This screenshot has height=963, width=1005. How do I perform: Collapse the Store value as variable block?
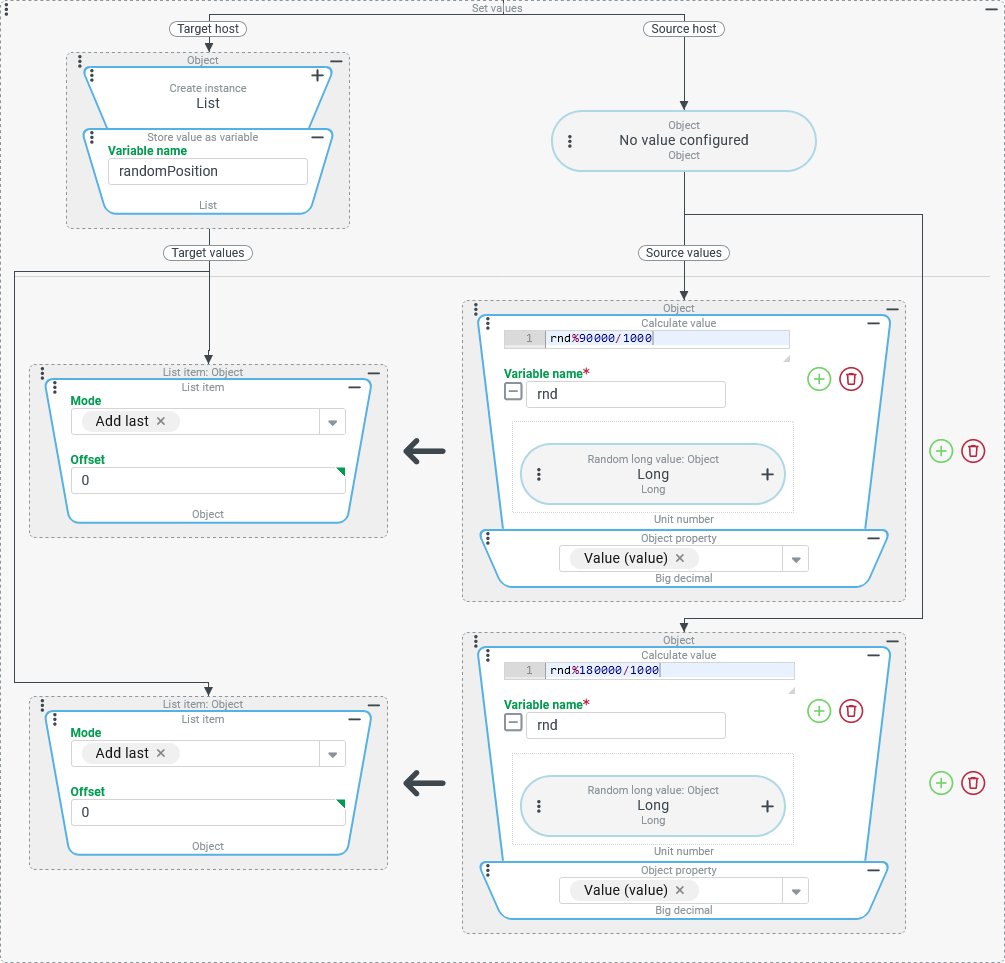click(317, 137)
